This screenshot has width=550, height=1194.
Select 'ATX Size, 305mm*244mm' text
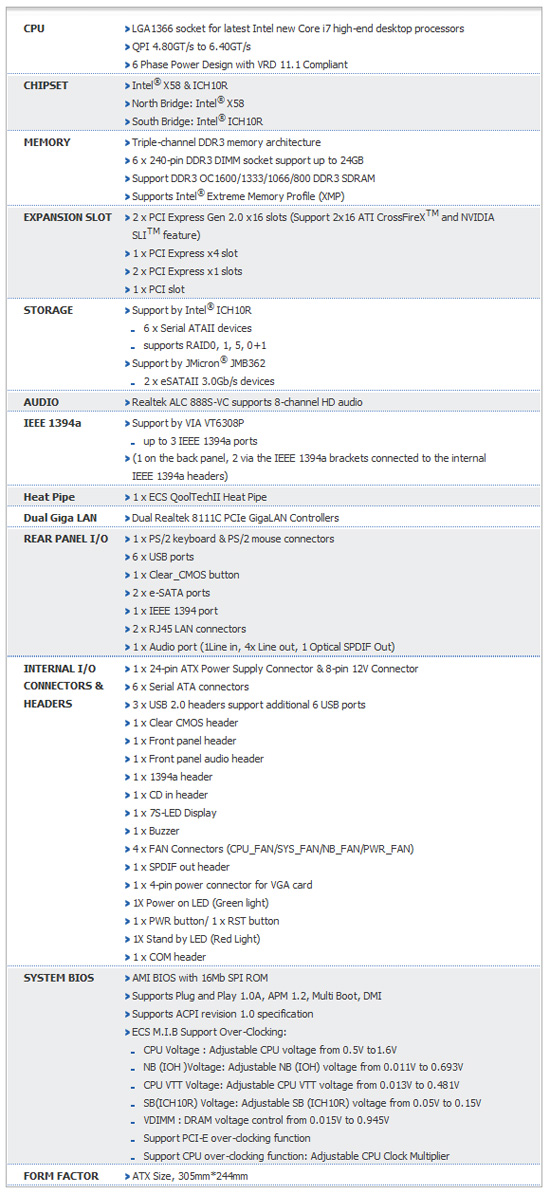pyautogui.click(x=190, y=1176)
